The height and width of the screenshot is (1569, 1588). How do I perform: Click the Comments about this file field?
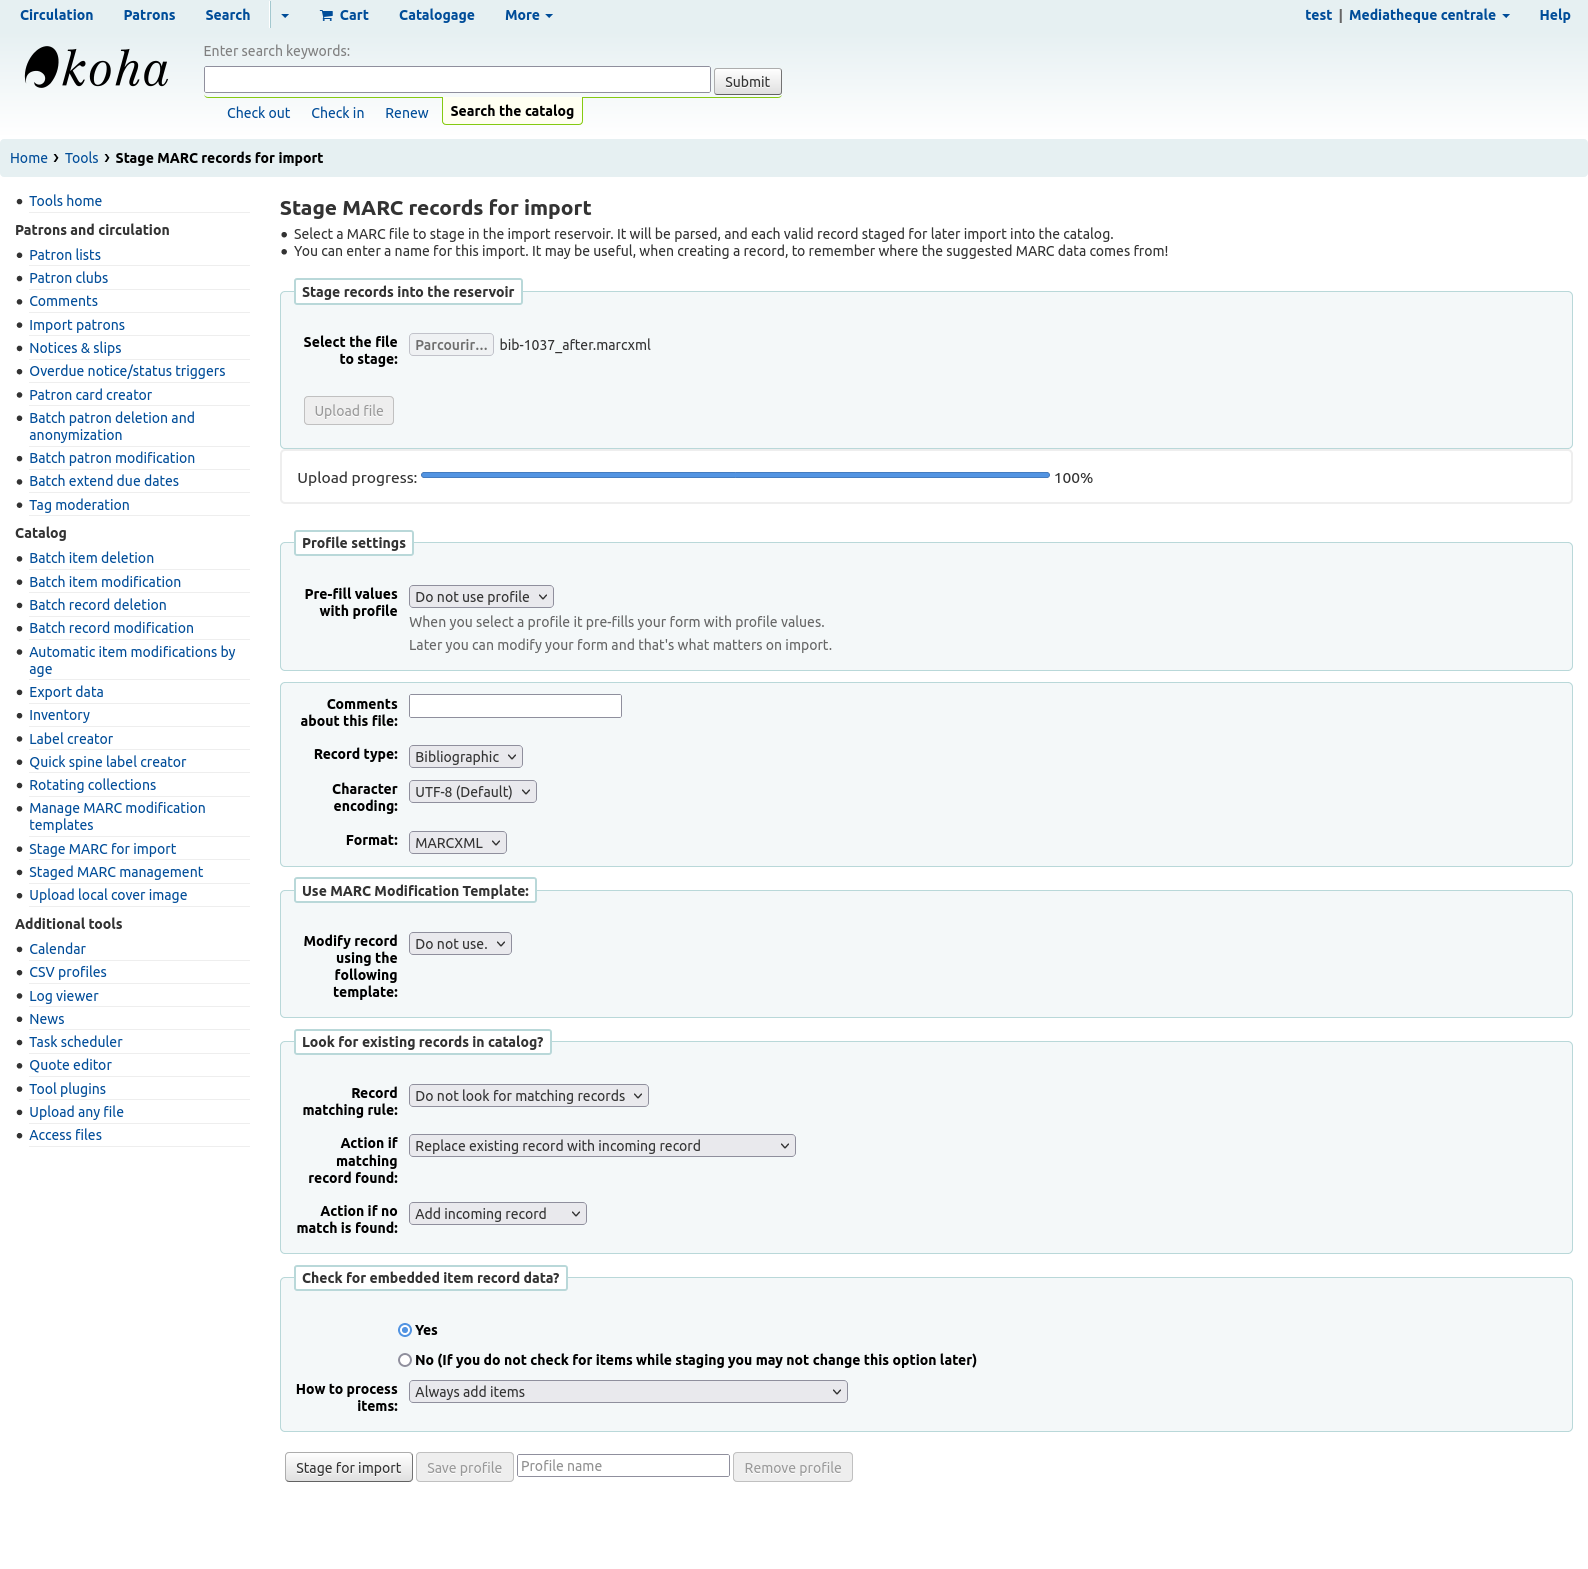(515, 706)
